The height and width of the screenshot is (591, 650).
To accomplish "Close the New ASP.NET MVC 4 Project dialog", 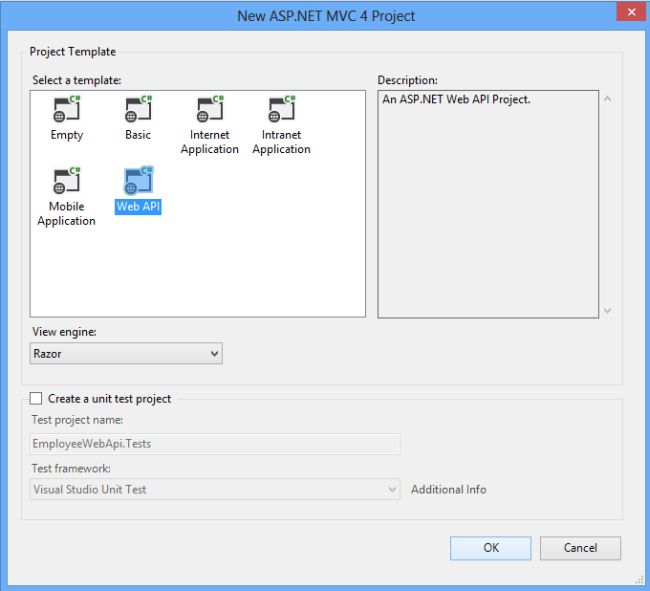I will [x=632, y=12].
